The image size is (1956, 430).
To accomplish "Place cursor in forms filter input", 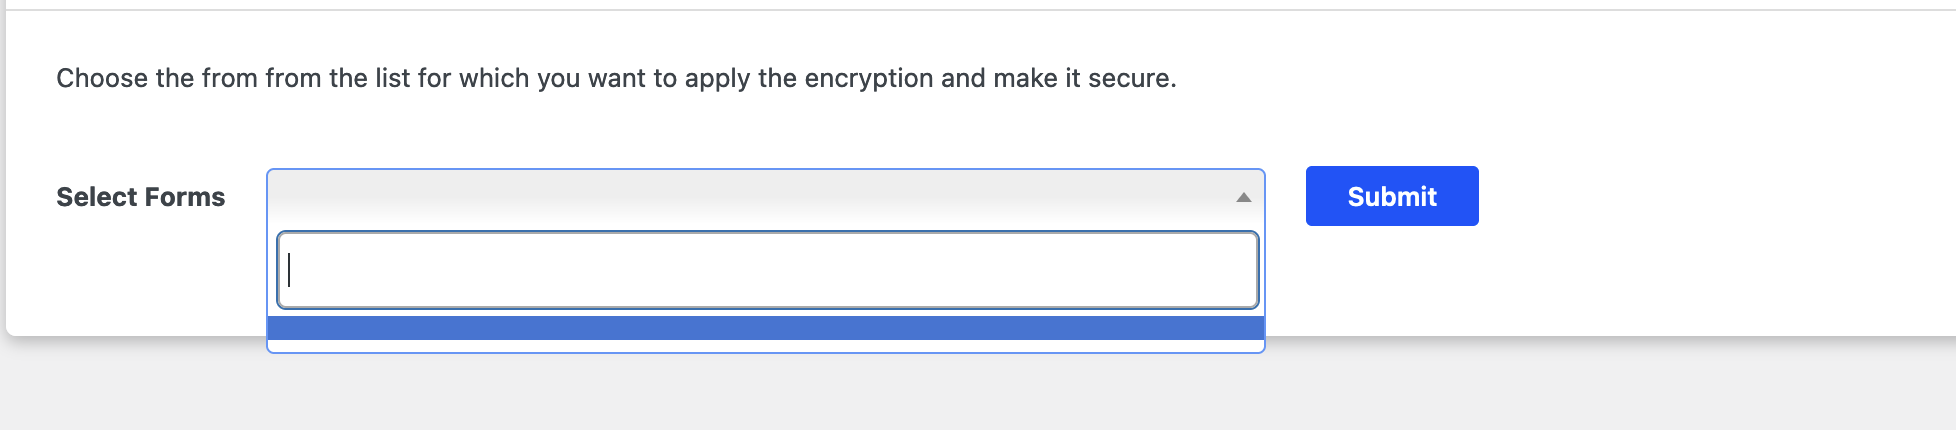I will tap(767, 270).
